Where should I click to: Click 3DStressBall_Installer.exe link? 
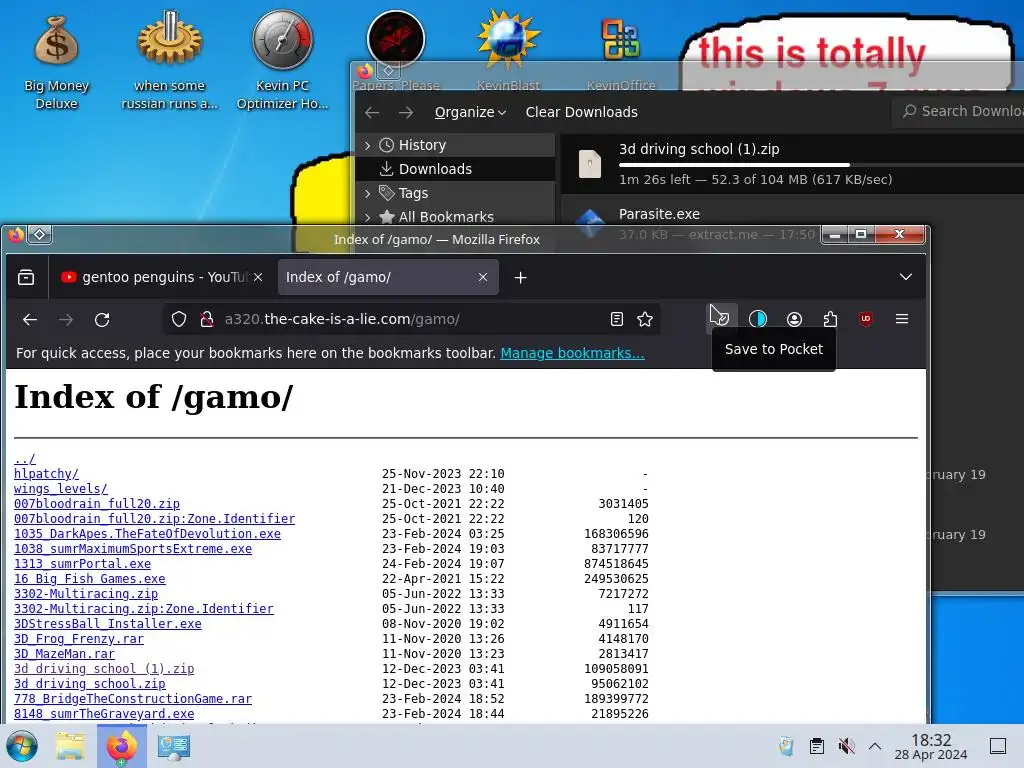(108, 624)
